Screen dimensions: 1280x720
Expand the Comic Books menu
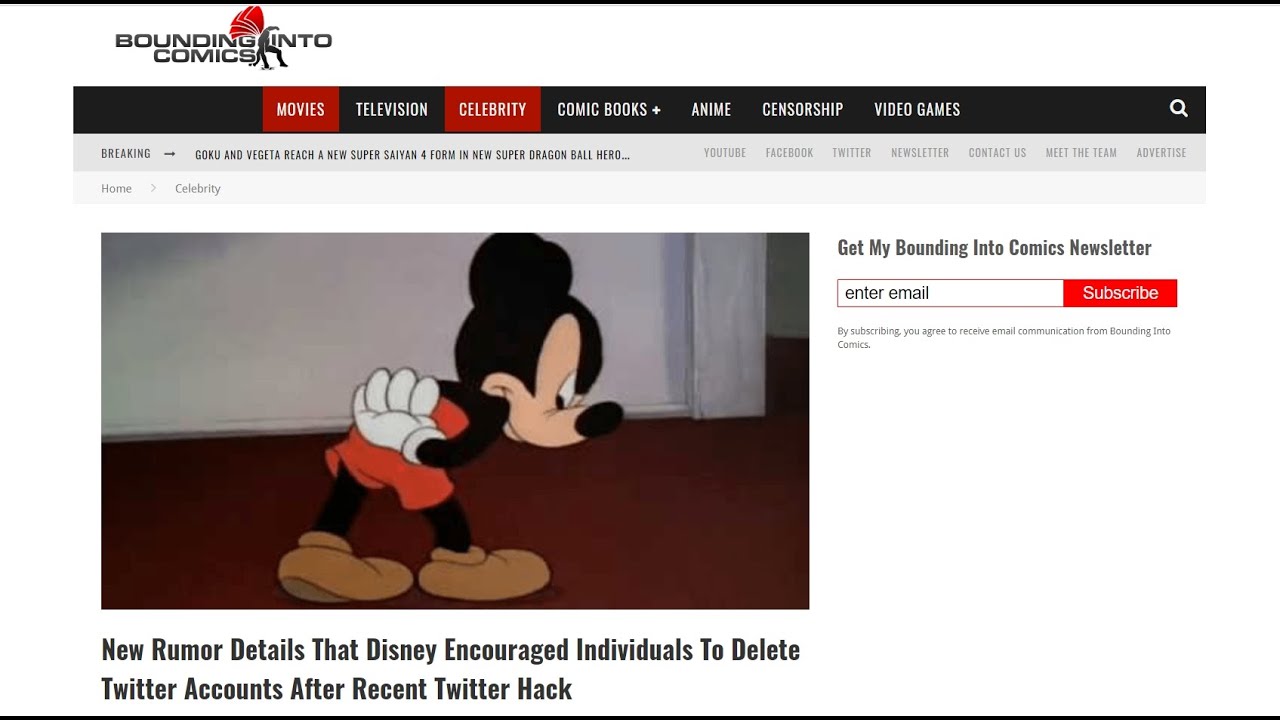point(608,110)
